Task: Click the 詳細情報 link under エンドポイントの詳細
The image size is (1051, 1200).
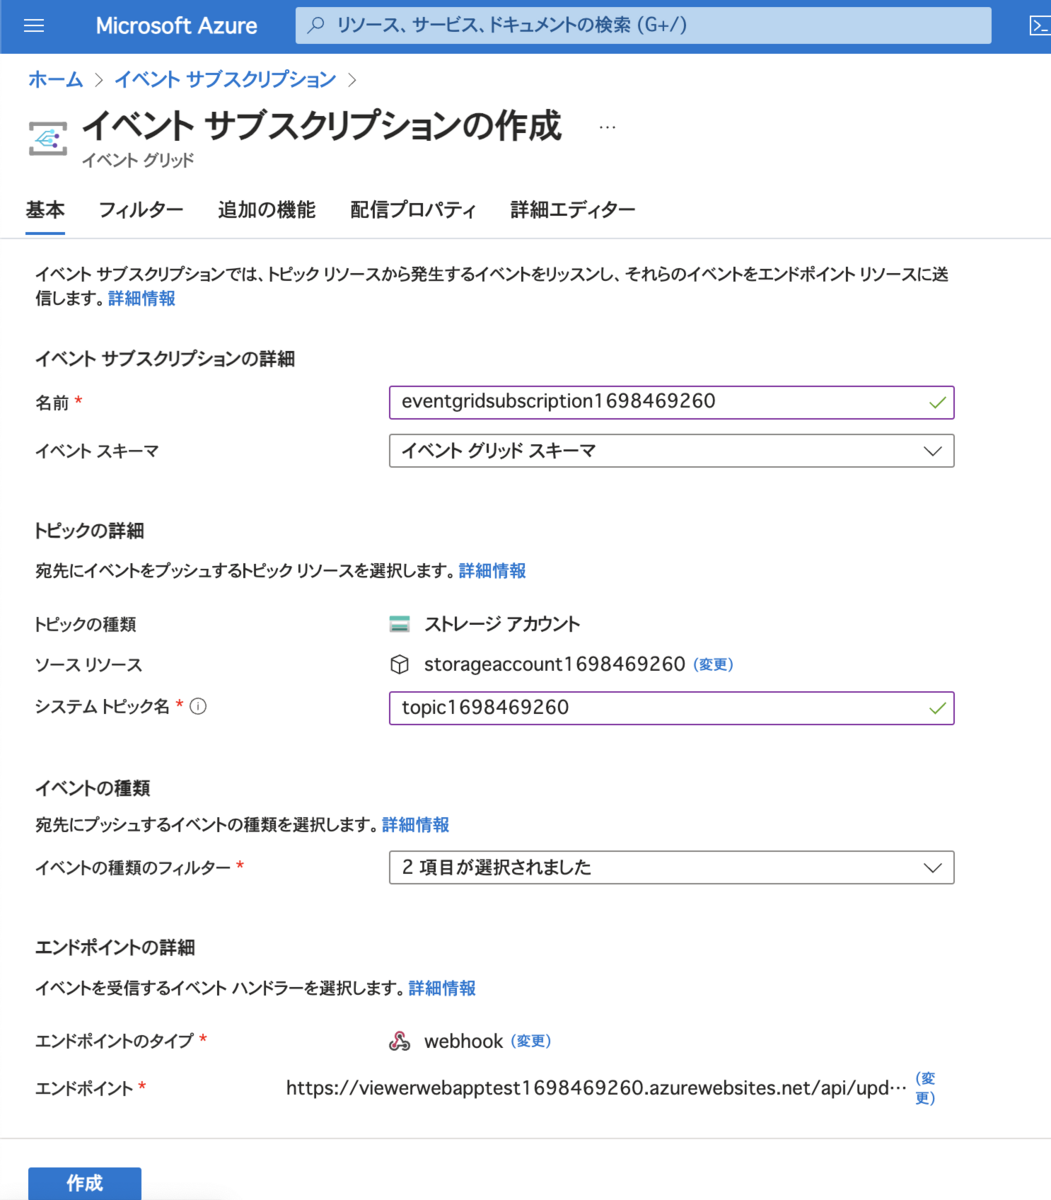Action: 441,988
